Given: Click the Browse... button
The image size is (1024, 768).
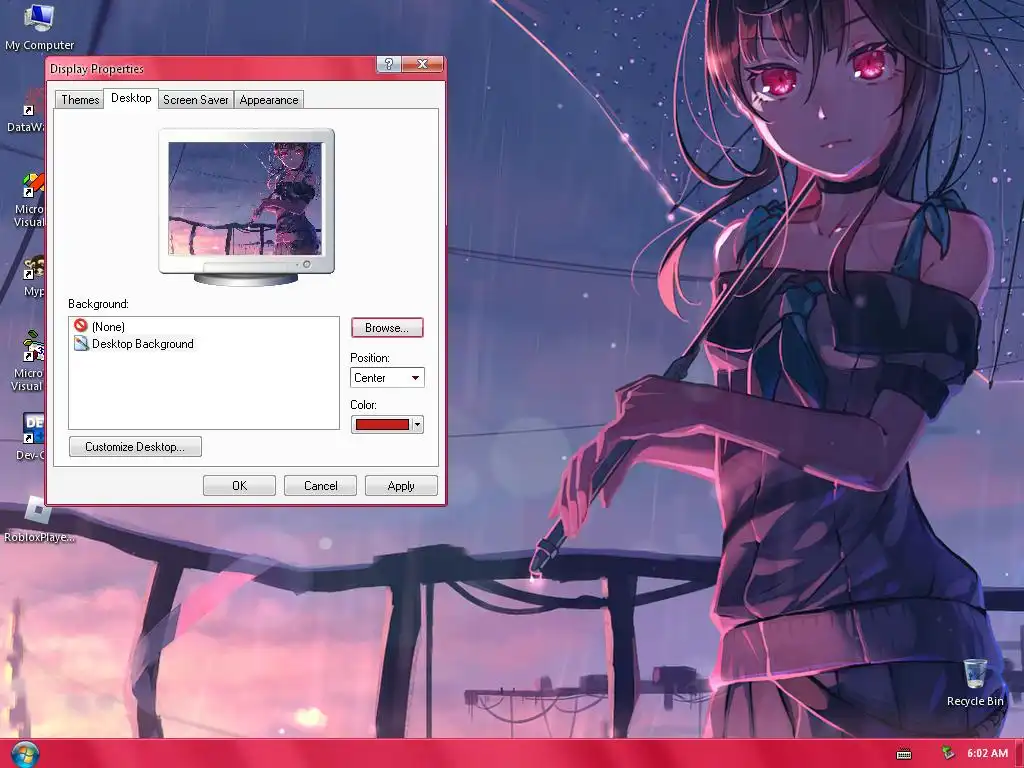Looking at the screenshot, I should click(x=387, y=328).
